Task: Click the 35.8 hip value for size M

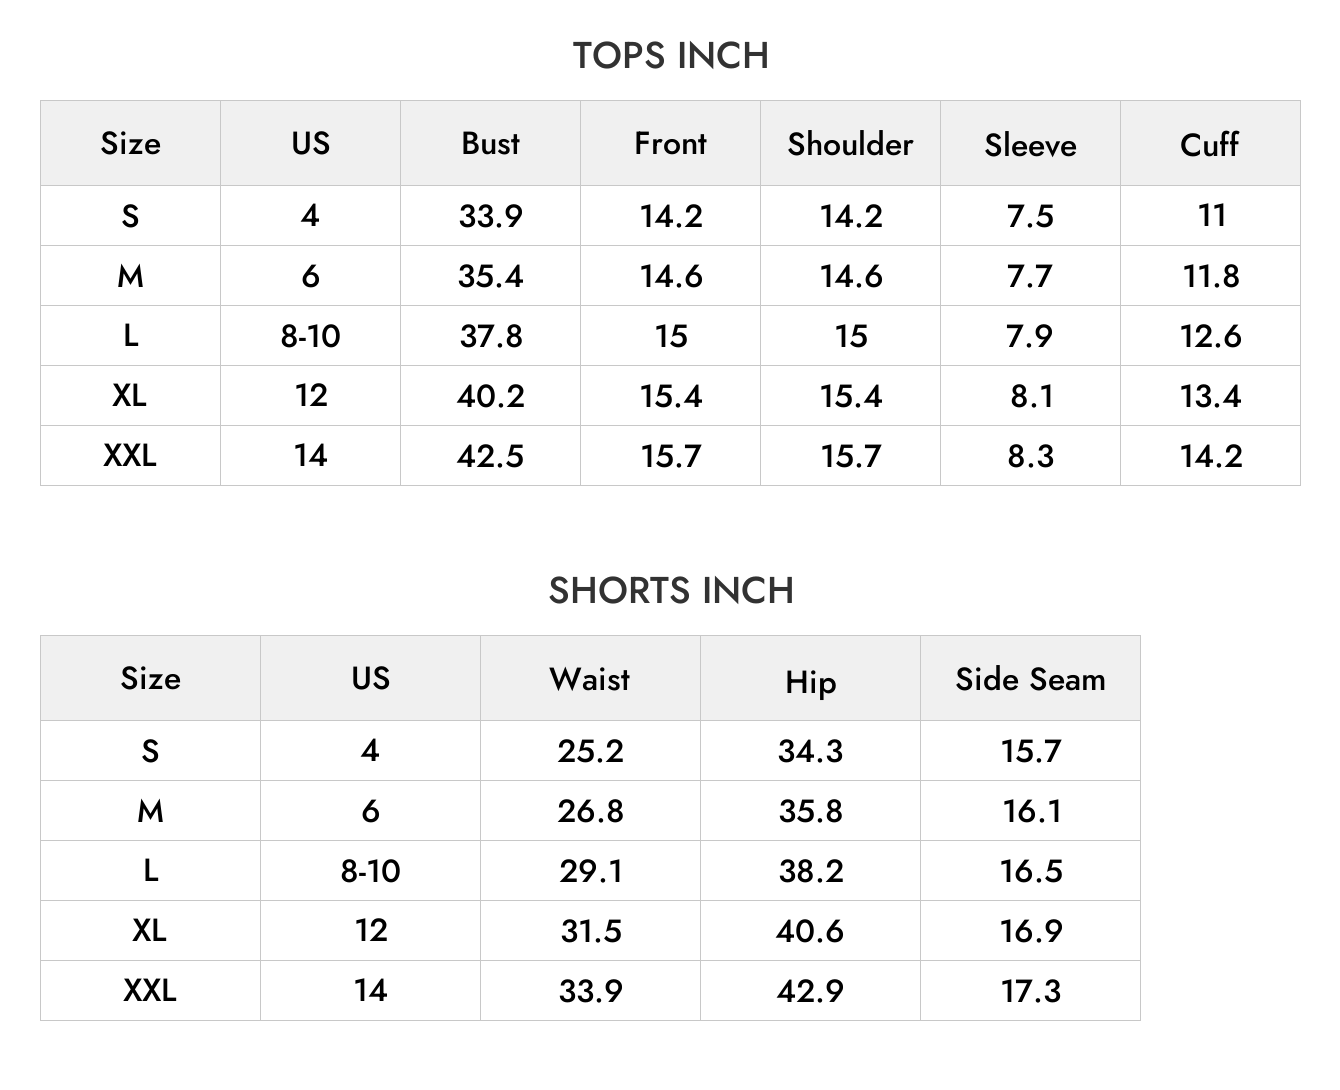Action: (x=810, y=811)
